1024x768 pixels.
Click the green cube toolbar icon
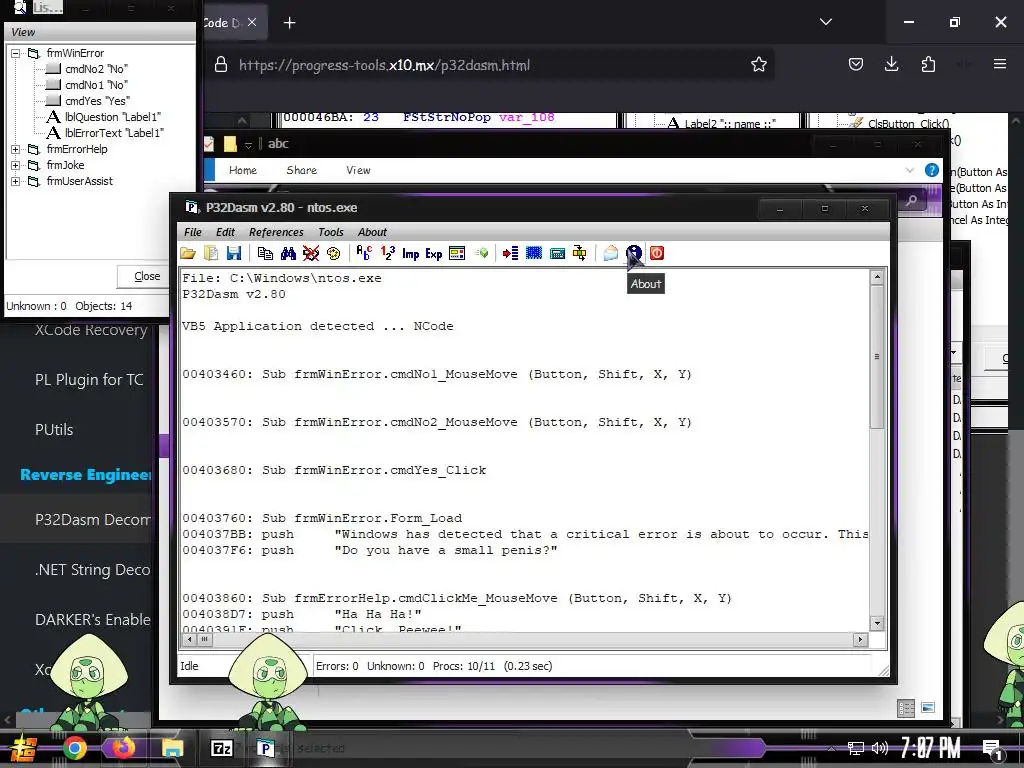[x=482, y=253]
